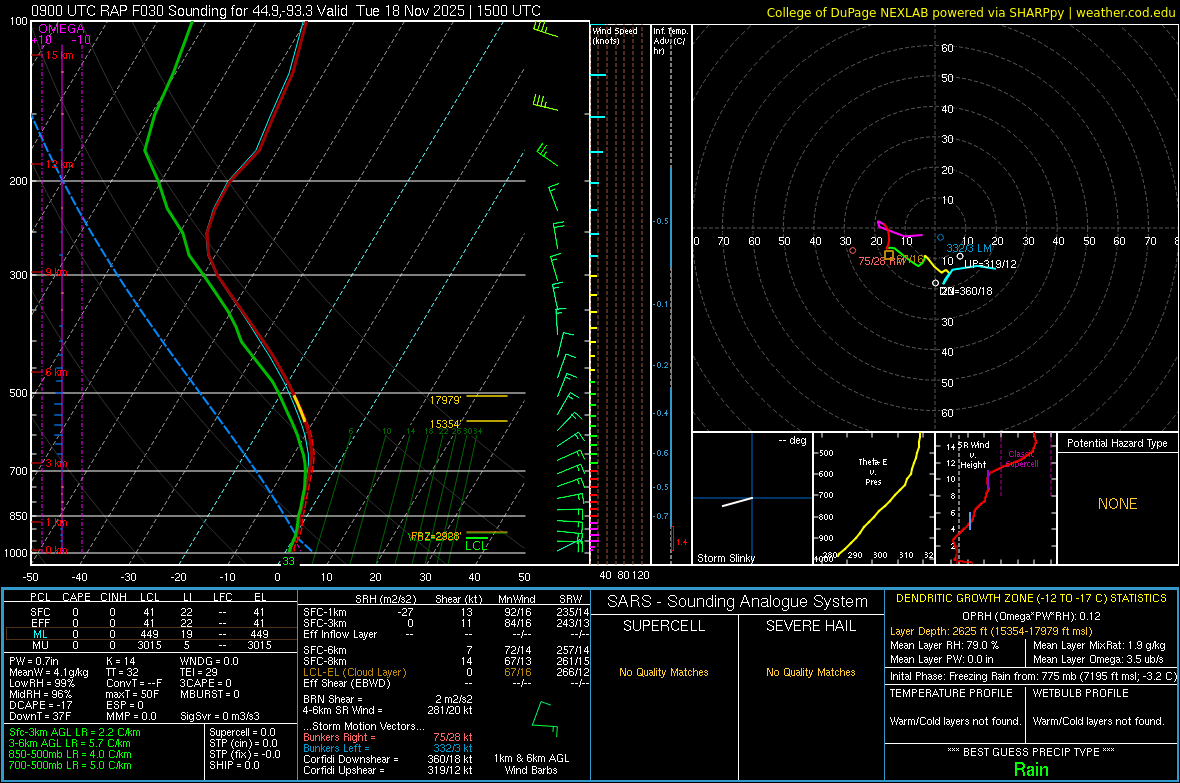
Task: Click the UP=319/12 Corfidi label on hodograph
Action: tap(990, 264)
